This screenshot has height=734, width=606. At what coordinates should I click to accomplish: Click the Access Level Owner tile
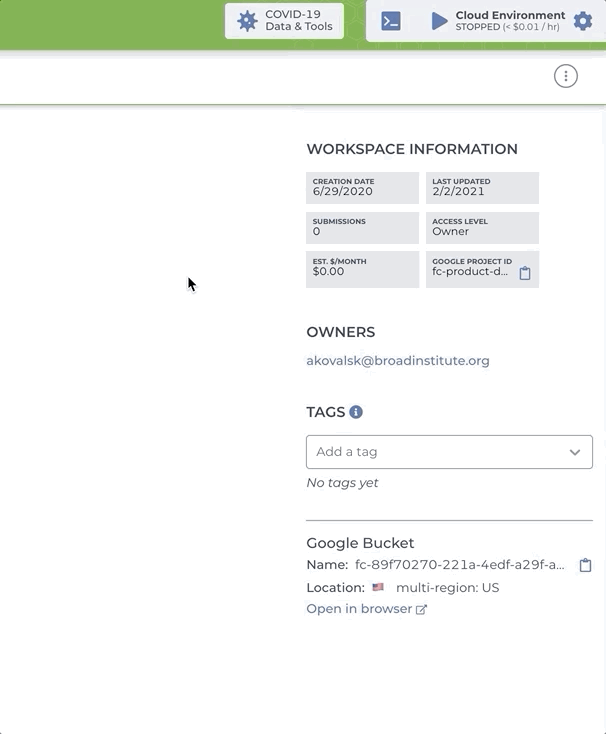coord(482,228)
